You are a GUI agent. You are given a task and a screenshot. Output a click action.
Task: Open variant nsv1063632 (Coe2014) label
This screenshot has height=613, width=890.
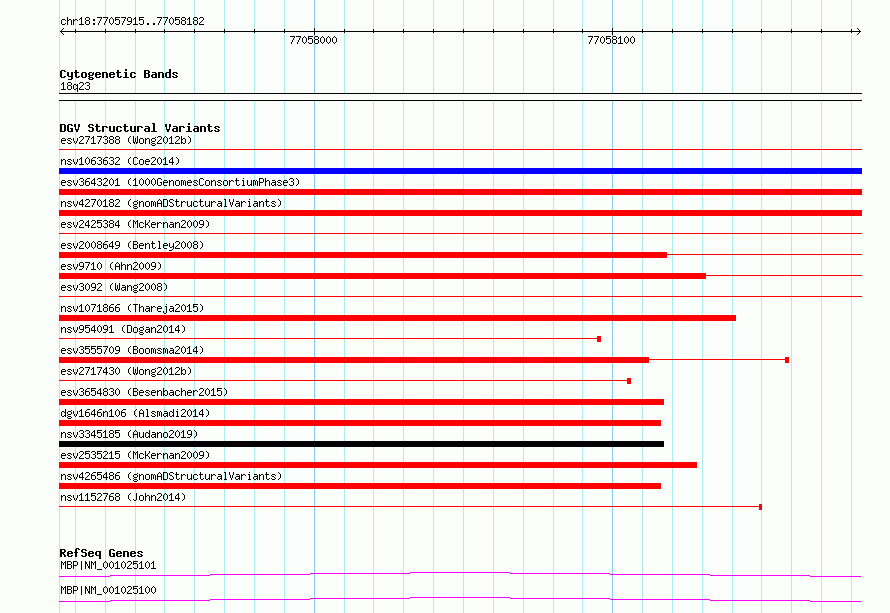point(120,161)
